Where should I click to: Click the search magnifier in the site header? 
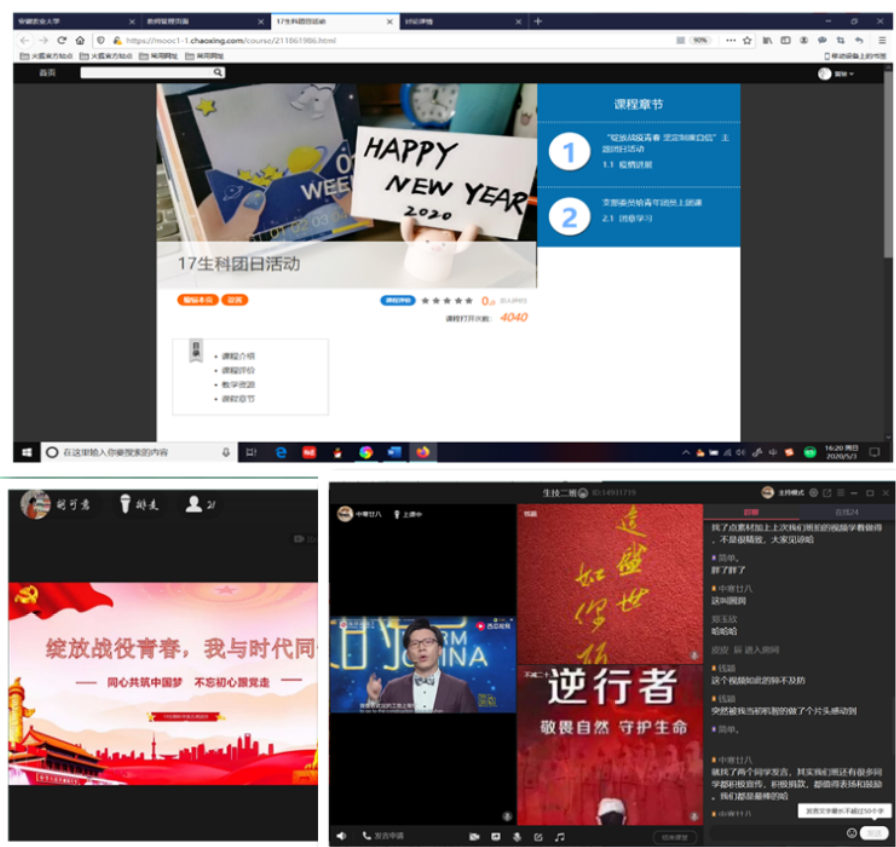click(x=218, y=73)
